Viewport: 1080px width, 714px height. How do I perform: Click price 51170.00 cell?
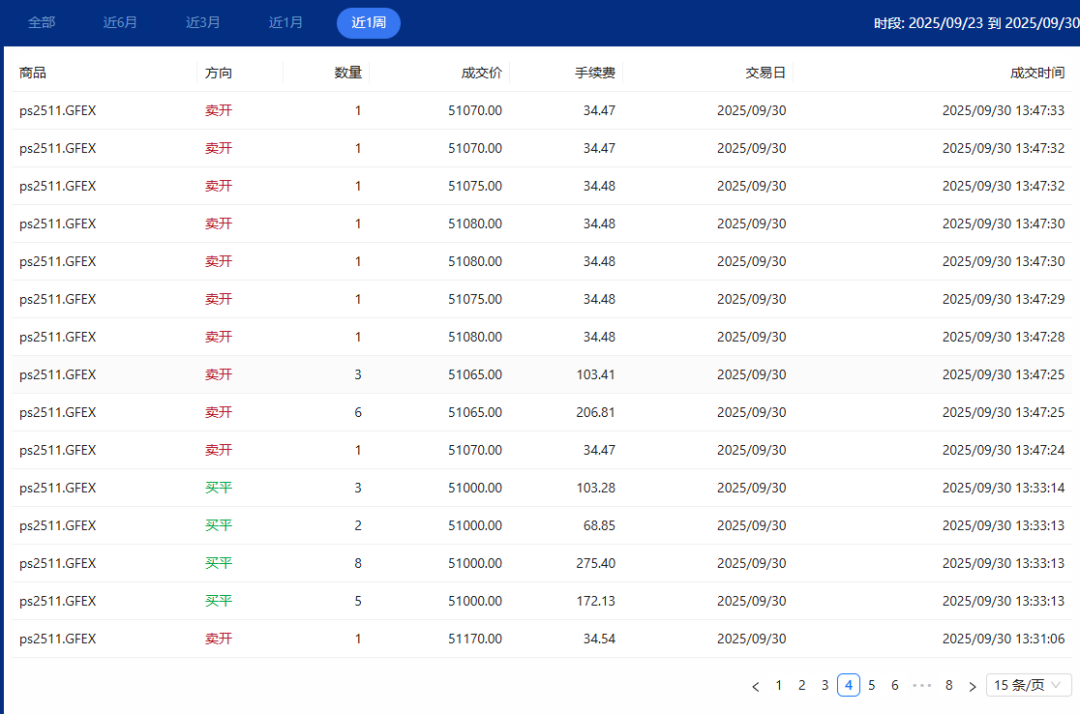[475, 639]
